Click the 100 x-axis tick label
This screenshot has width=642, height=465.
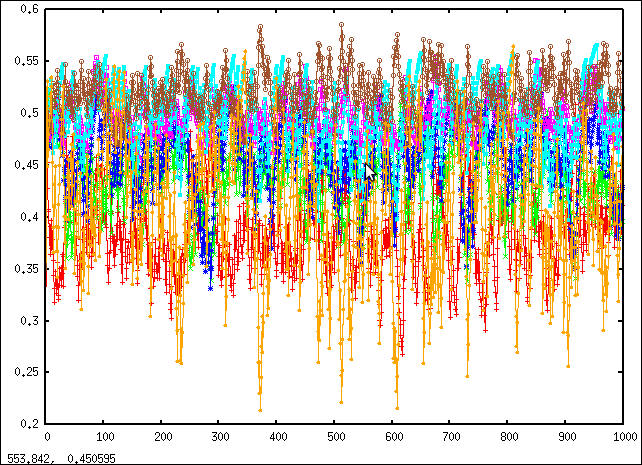(105, 437)
